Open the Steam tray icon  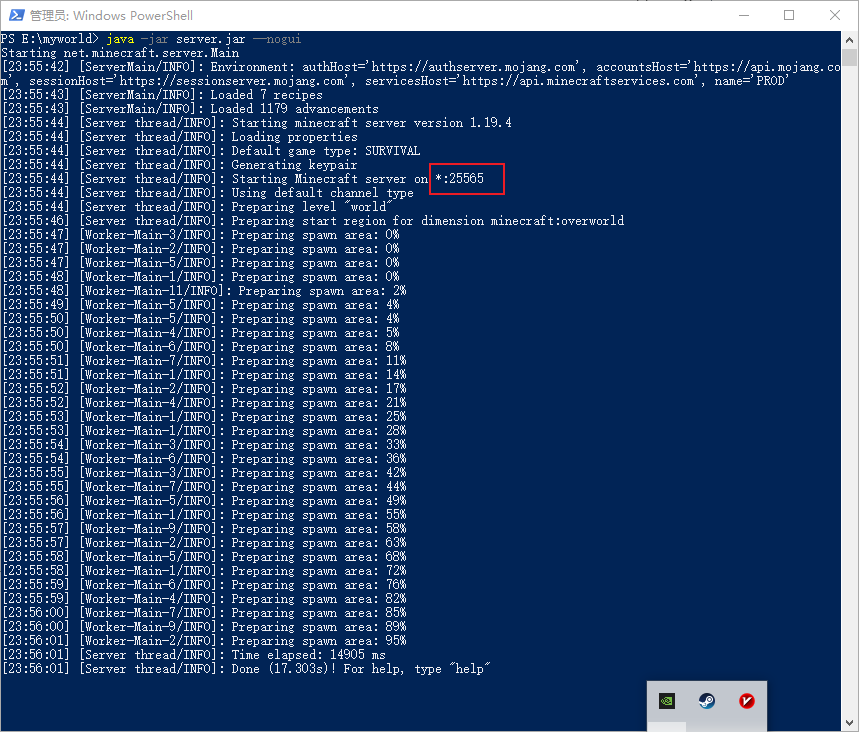point(707,701)
